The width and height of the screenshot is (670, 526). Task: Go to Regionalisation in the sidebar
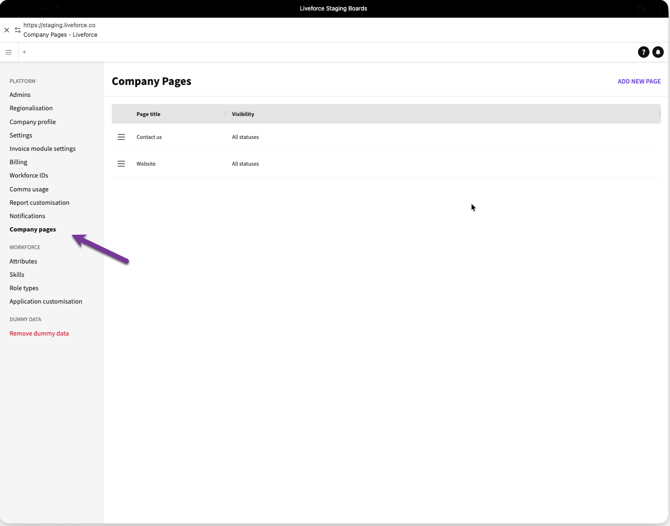point(31,108)
